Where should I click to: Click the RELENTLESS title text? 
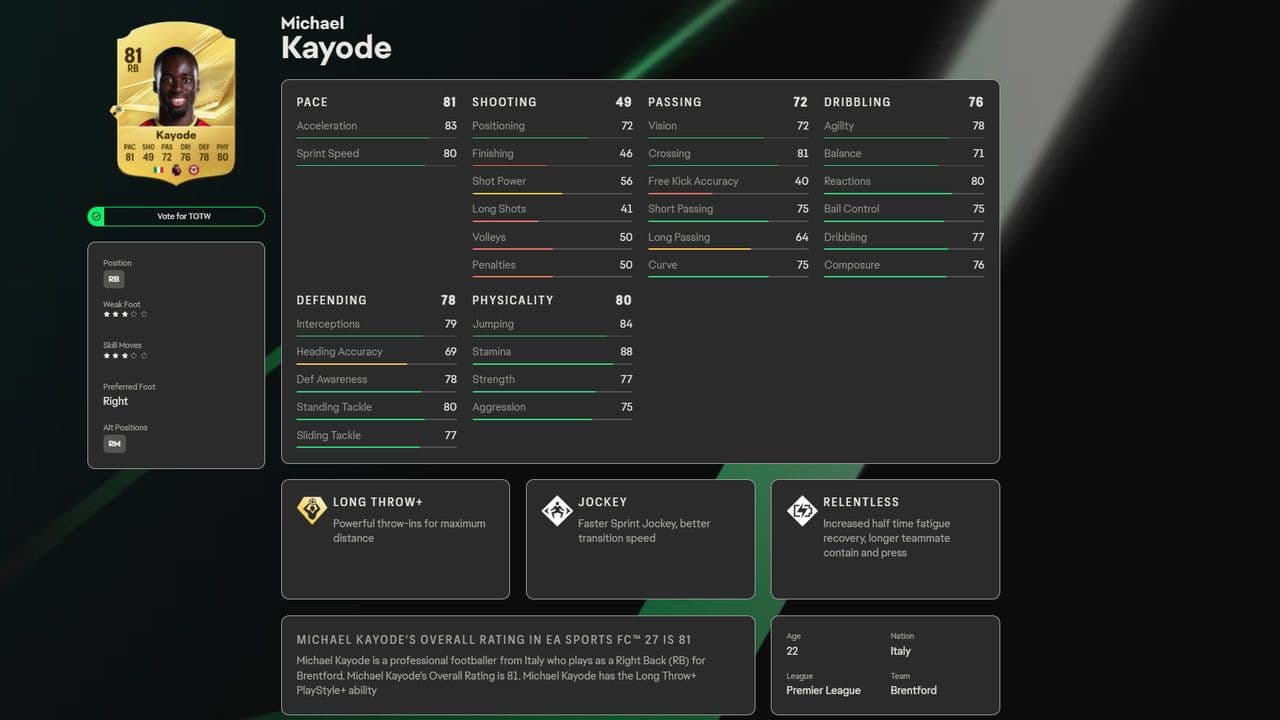click(861, 502)
